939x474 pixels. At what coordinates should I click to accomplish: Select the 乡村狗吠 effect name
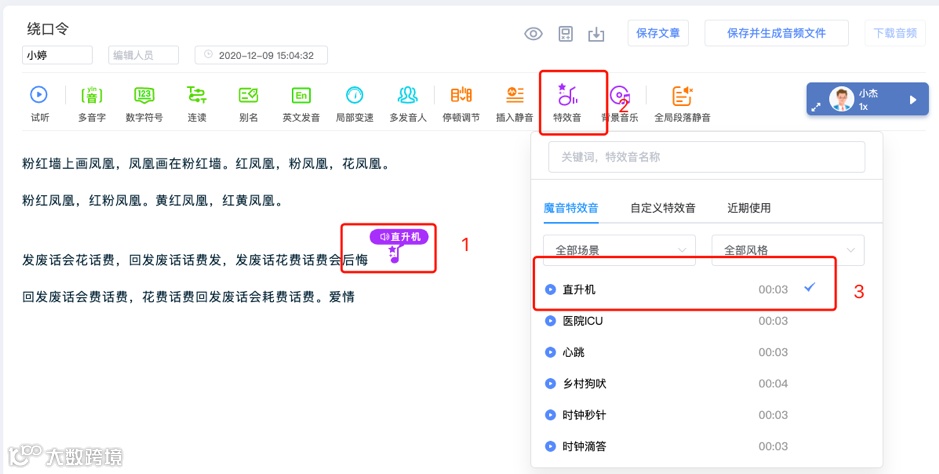coord(584,383)
